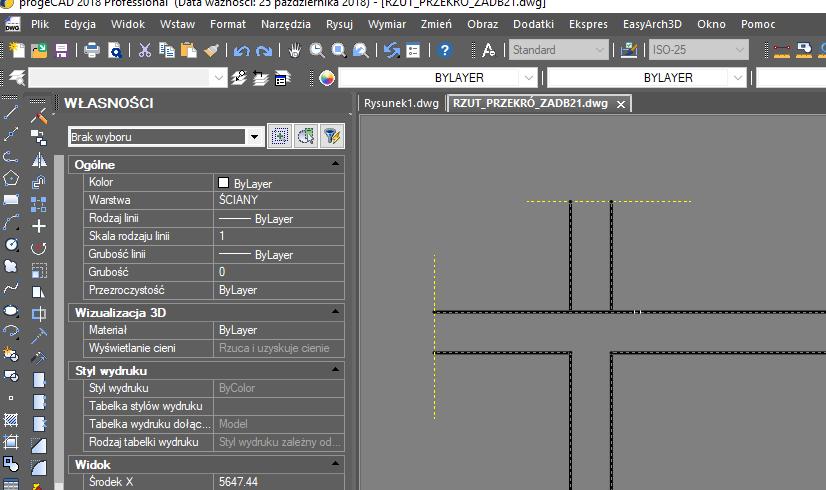This screenshot has width=826, height=490.
Task: Activate the Pan hand tool
Action: coord(294,50)
